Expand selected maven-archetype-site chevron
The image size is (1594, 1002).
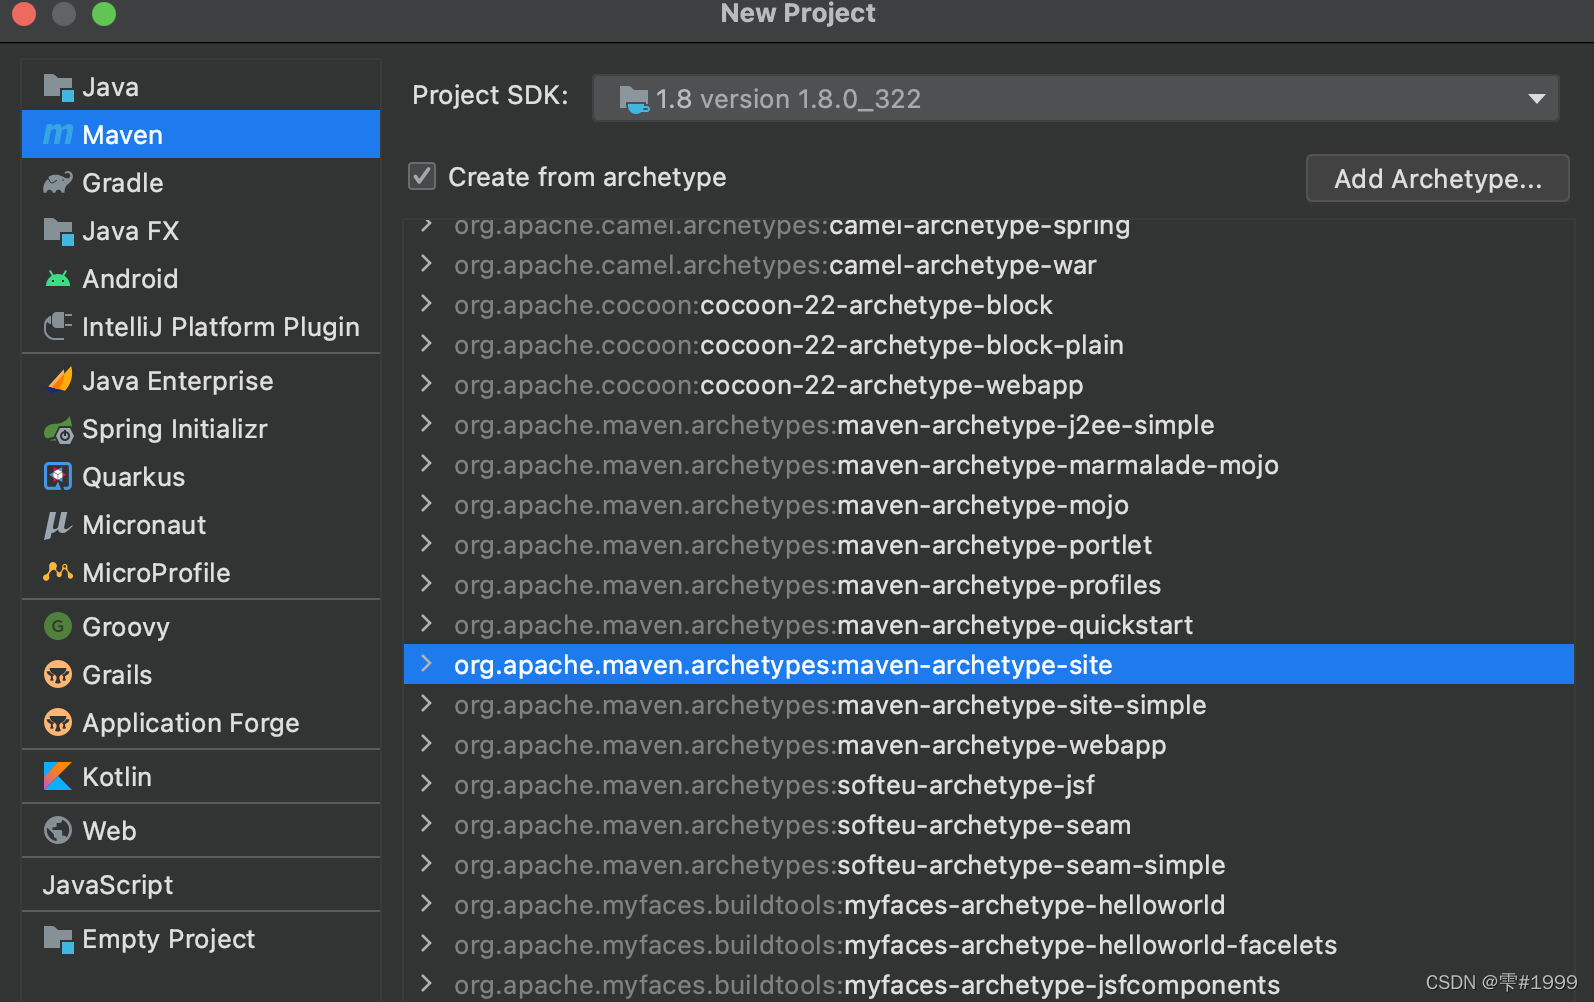426,663
